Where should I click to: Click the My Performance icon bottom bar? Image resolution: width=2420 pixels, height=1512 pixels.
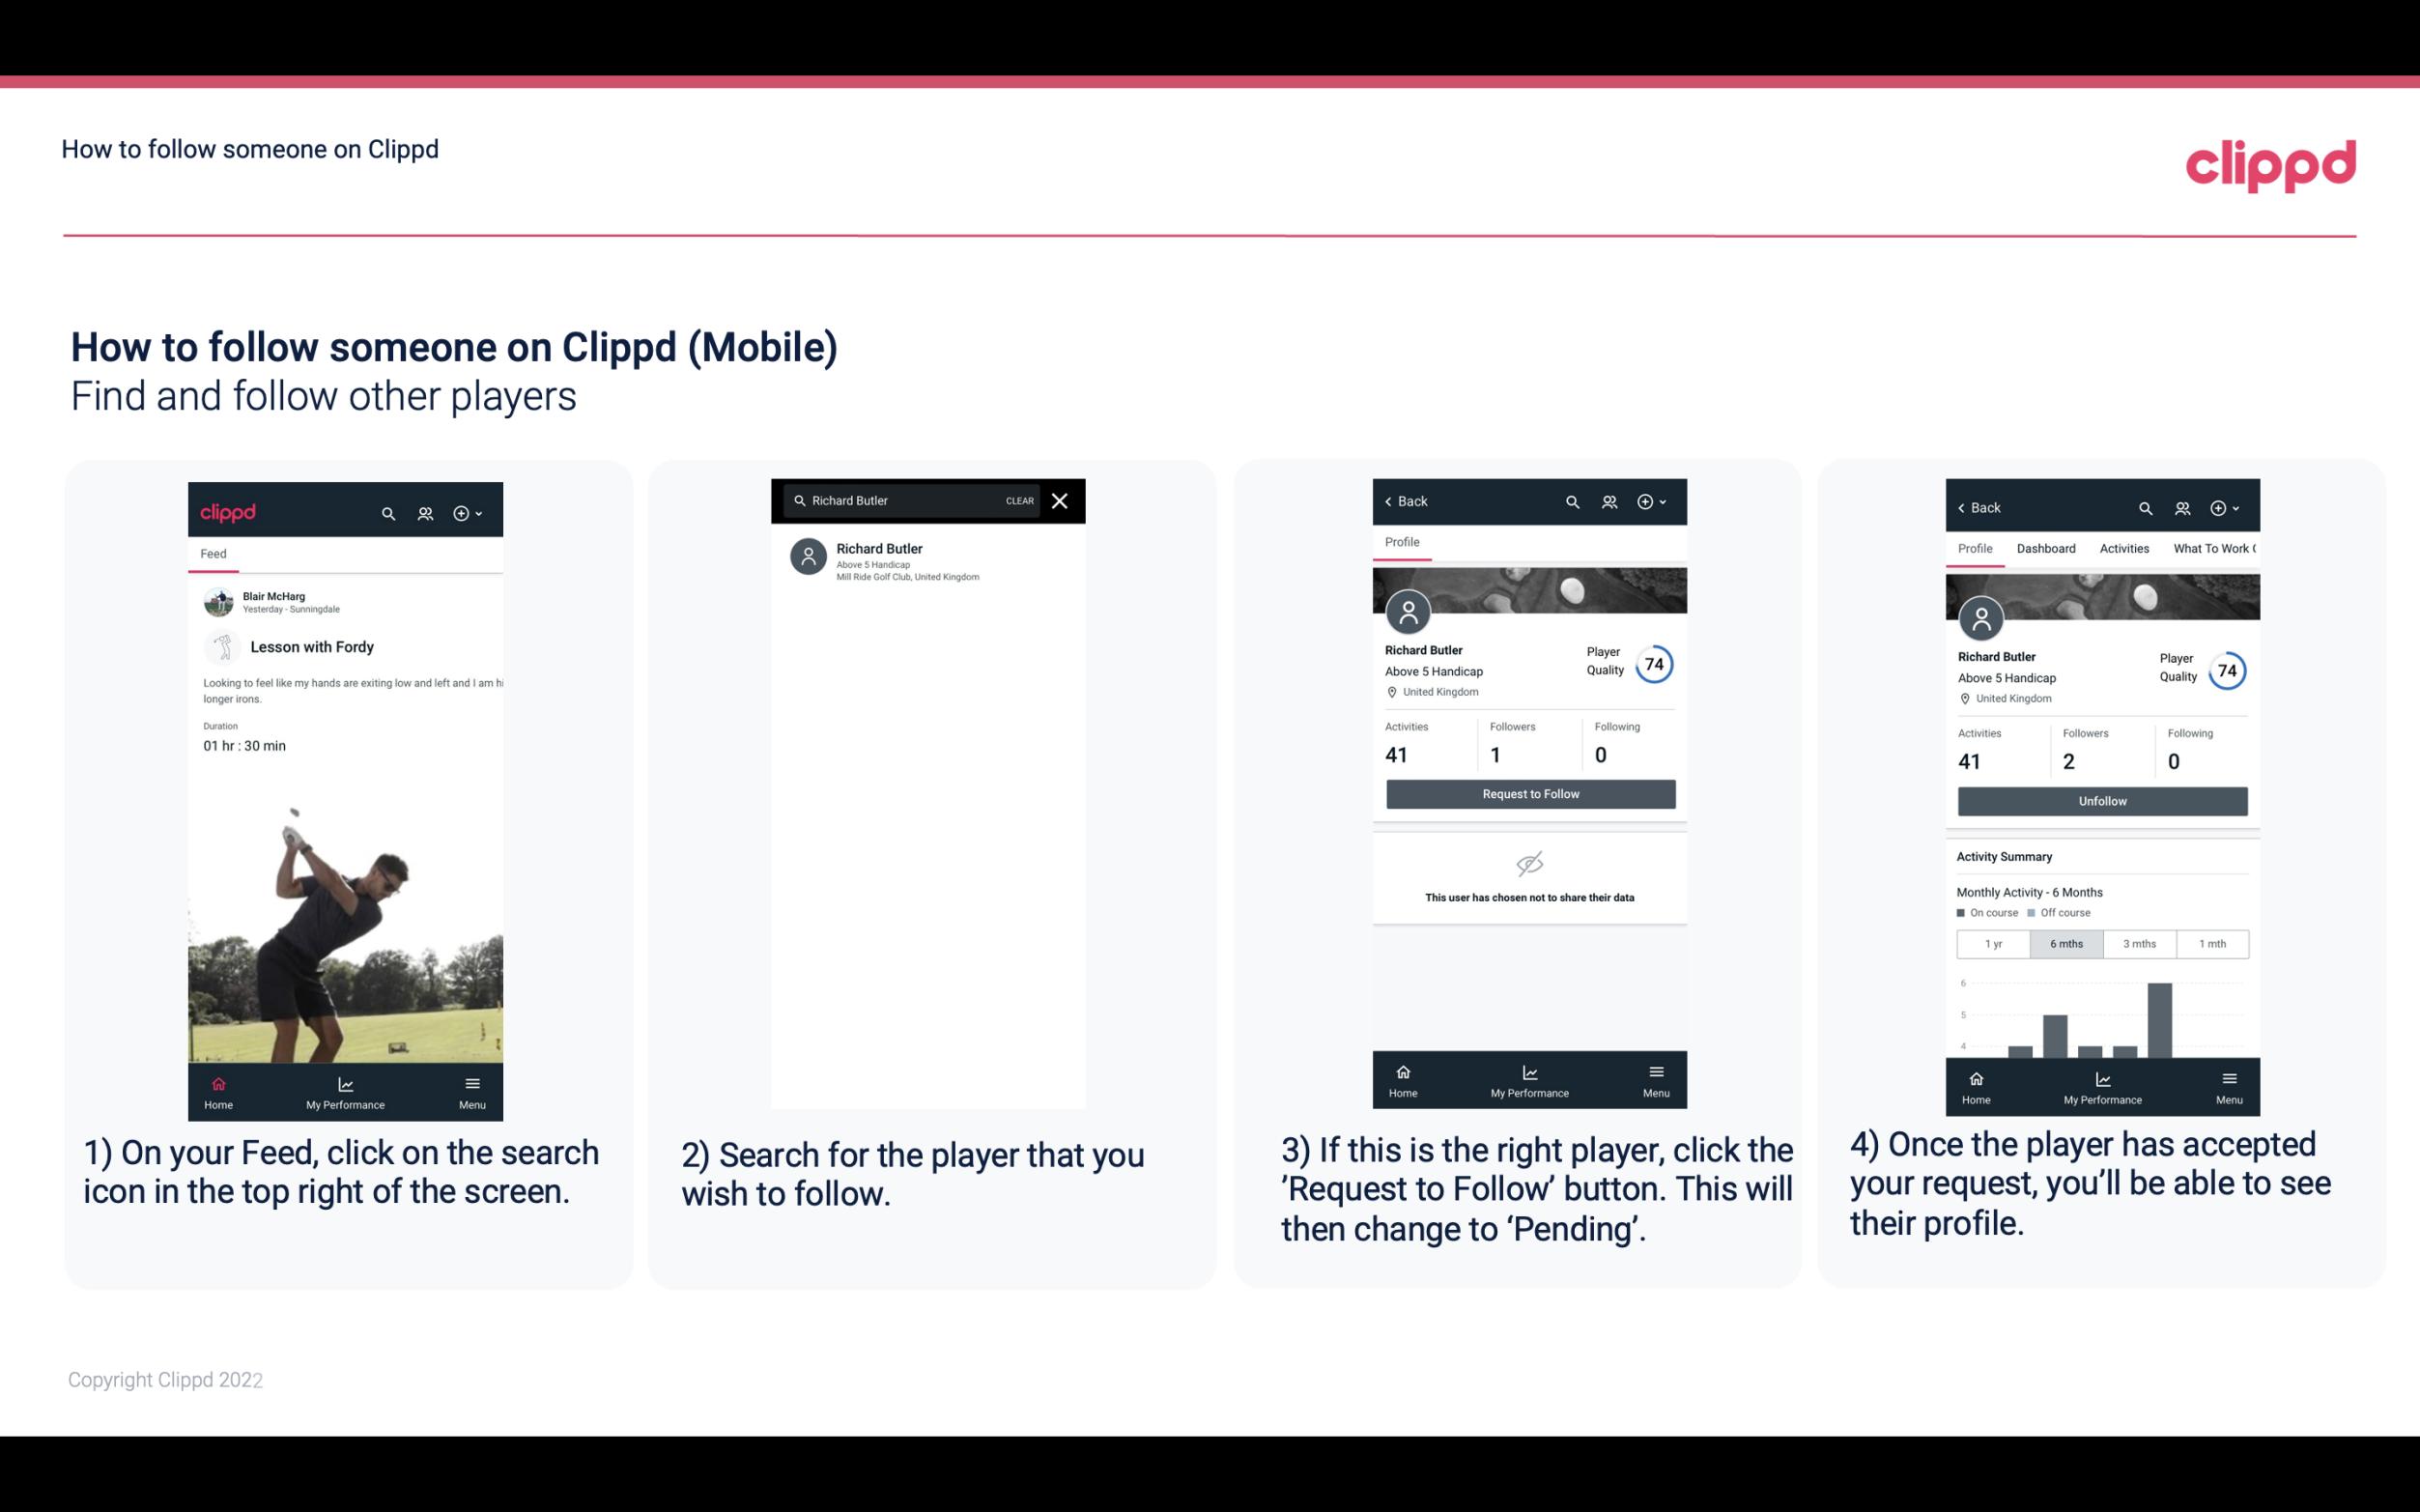tap(345, 1082)
